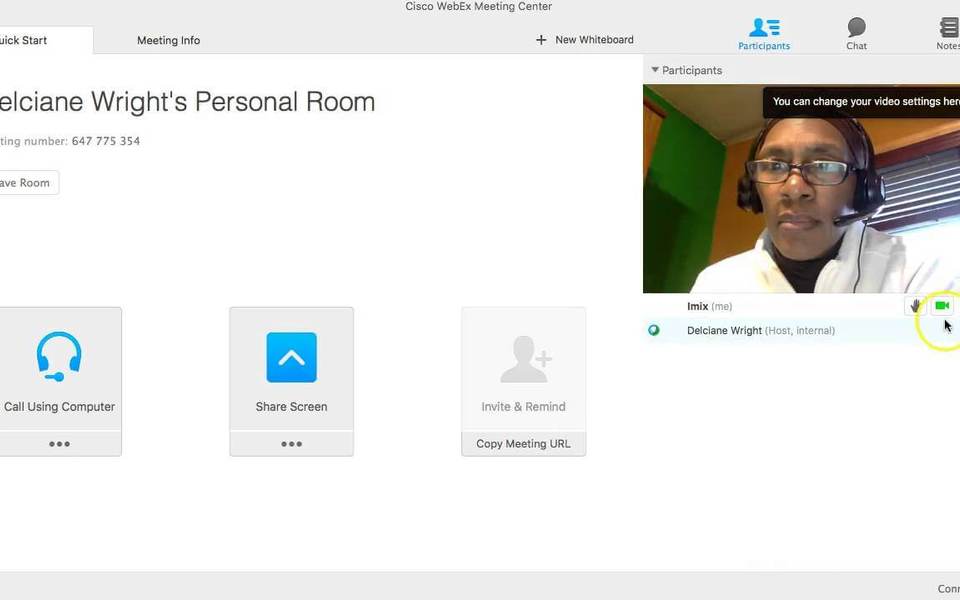Click the plus icon for New Whiteboard
This screenshot has height=600, width=960.
click(541, 40)
